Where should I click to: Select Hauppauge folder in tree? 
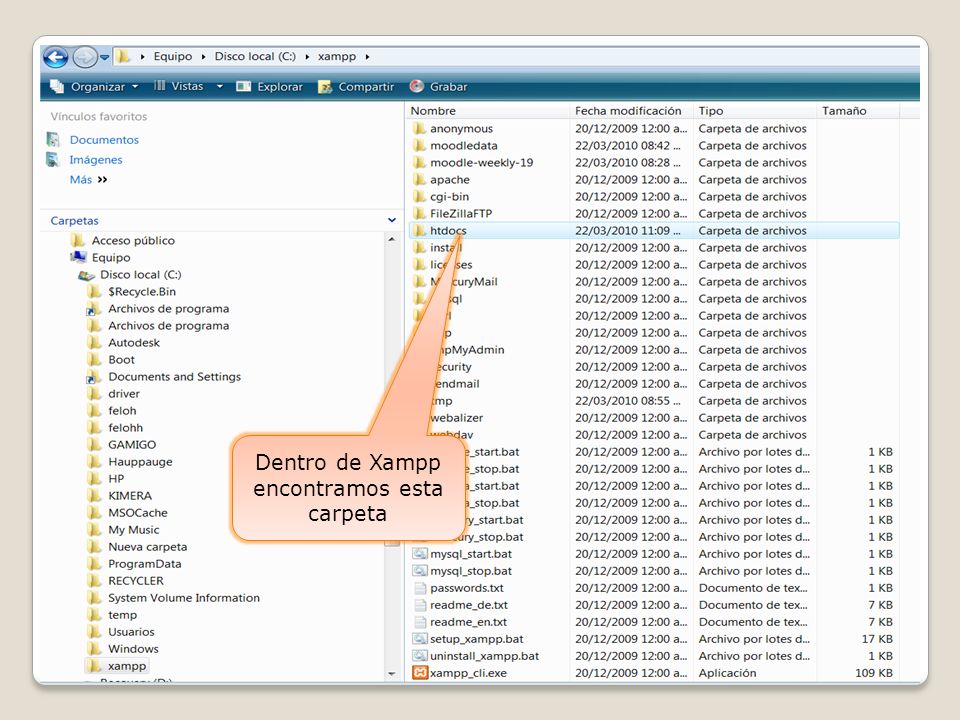(140, 462)
